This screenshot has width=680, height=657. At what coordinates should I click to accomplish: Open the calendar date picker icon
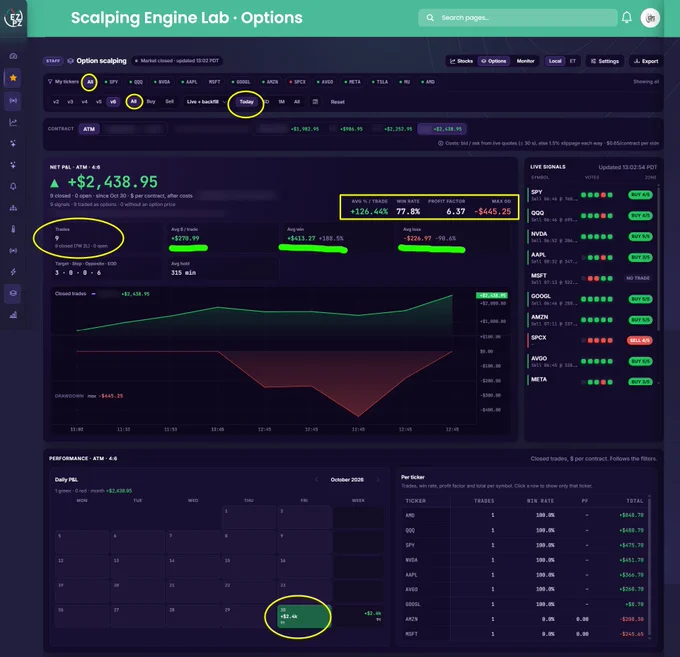pyautogui.click(x=315, y=102)
